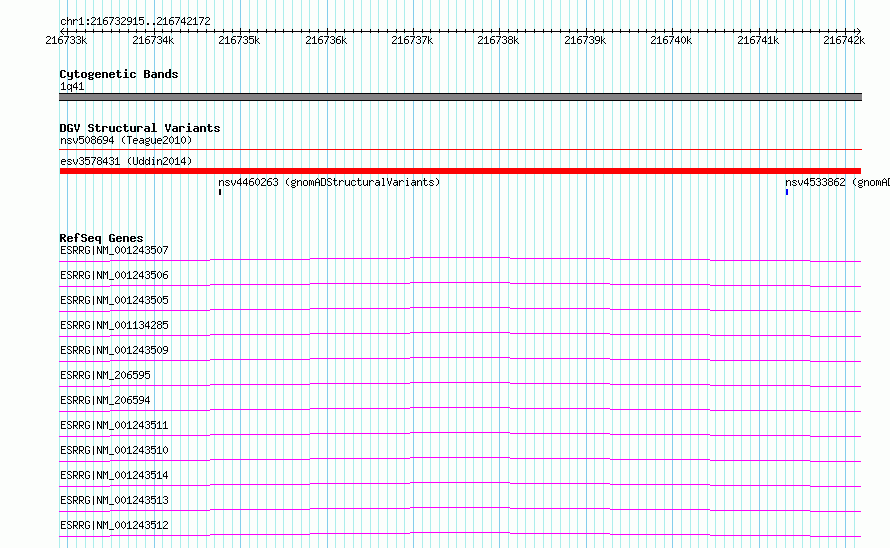Click the small black nsv4460263 variant marker
Viewport: 890px width, 548px height.
pyautogui.click(x=220, y=193)
